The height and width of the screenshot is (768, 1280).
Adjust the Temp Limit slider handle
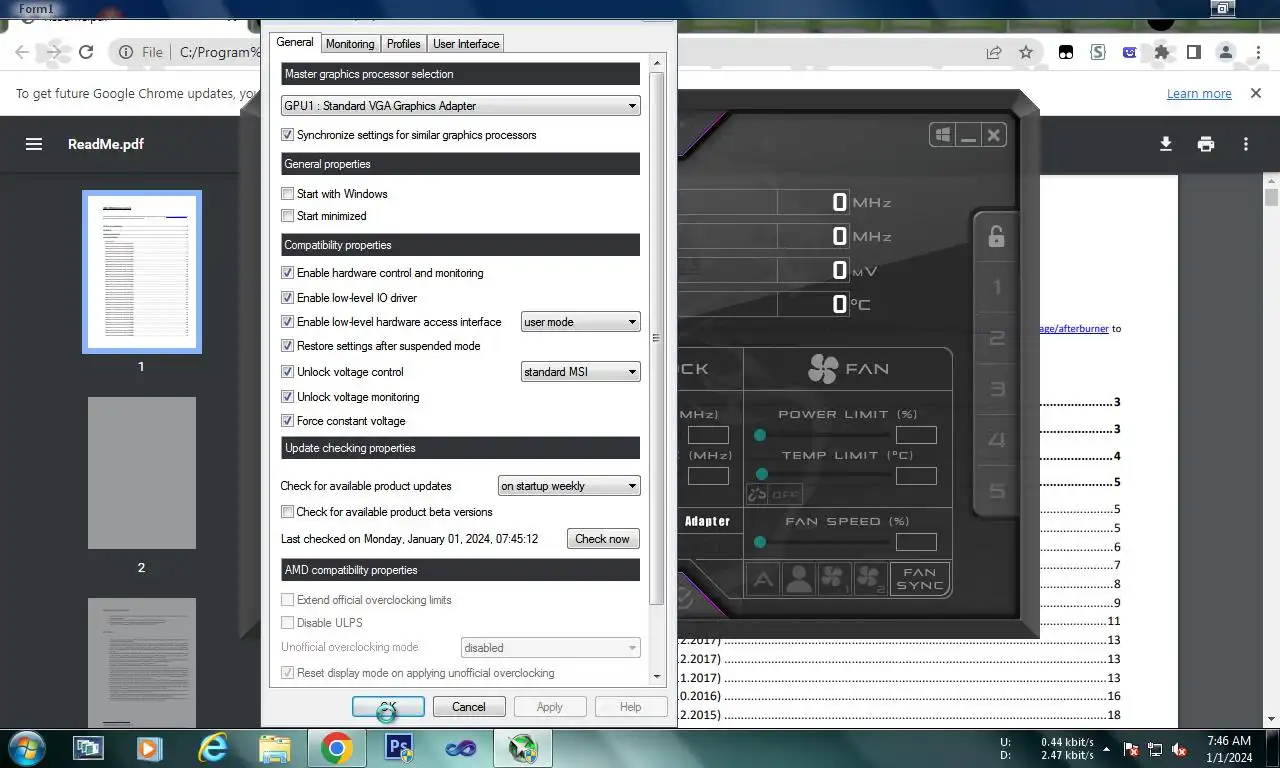tap(762, 474)
